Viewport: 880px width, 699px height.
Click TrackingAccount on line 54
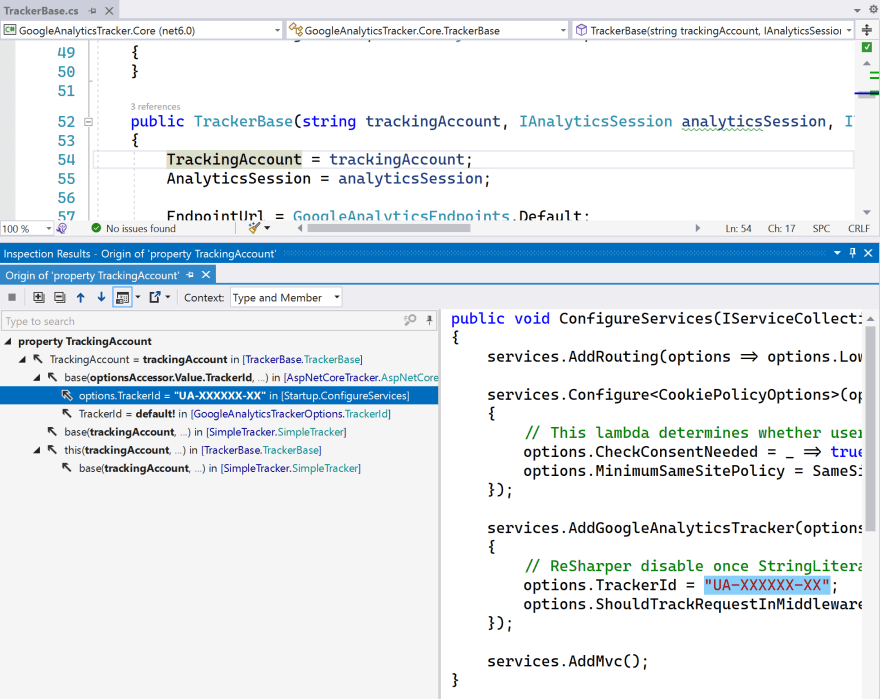pyautogui.click(x=234, y=159)
